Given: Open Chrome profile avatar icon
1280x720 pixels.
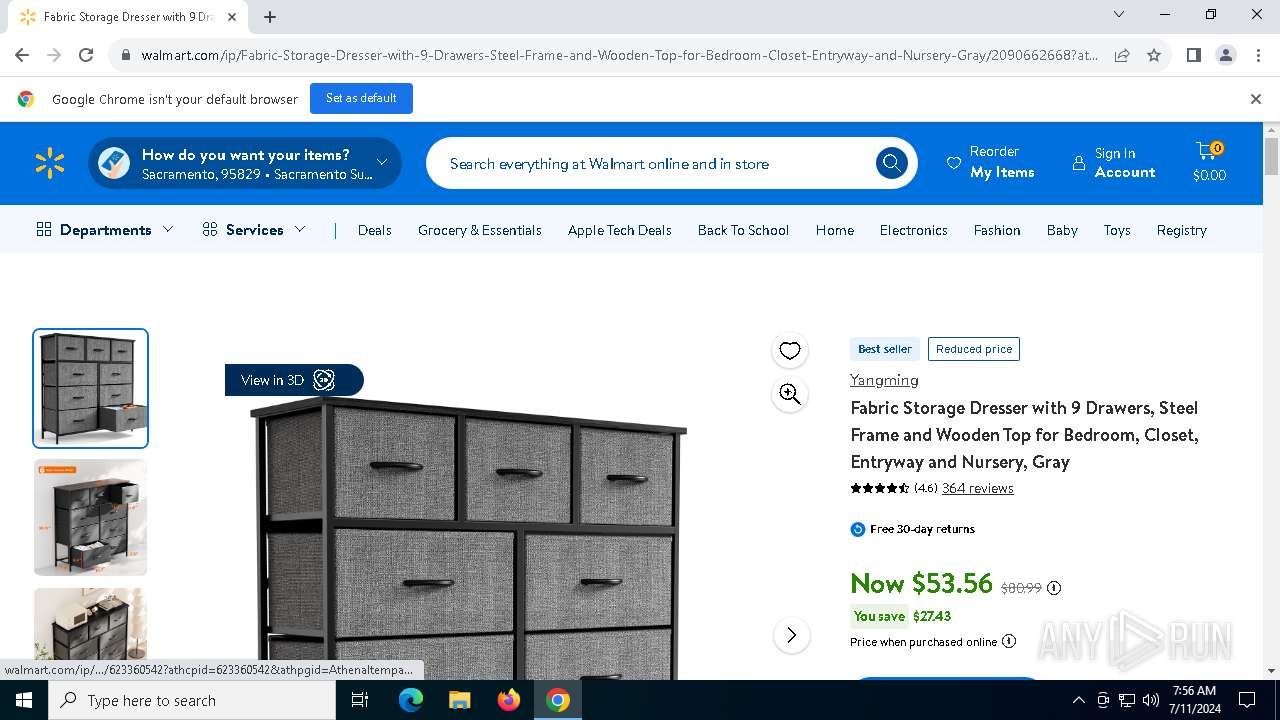Looking at the screenshot, I should 1226,55.
